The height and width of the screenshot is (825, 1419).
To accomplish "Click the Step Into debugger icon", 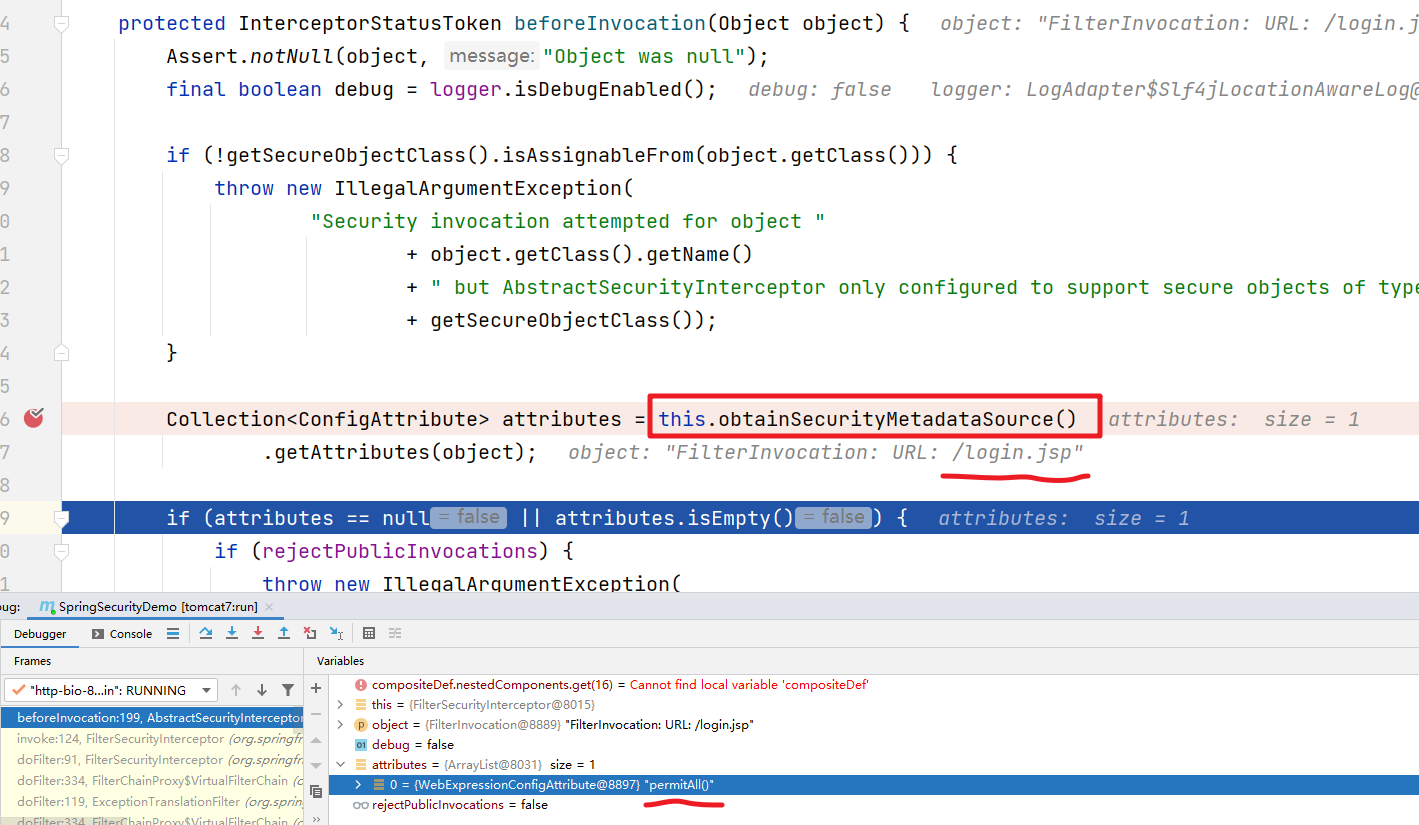I will (232, 633).
